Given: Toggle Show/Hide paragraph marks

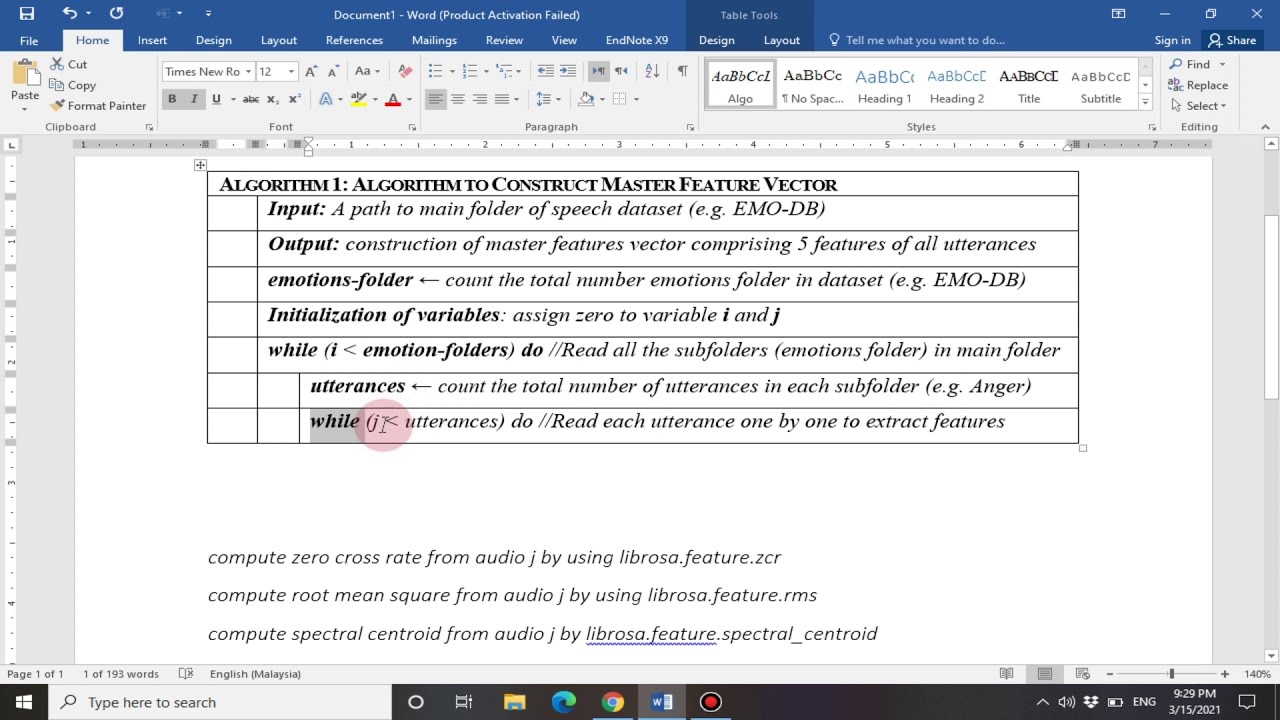Looking at the screenshot, I should [x=682, y=71].
